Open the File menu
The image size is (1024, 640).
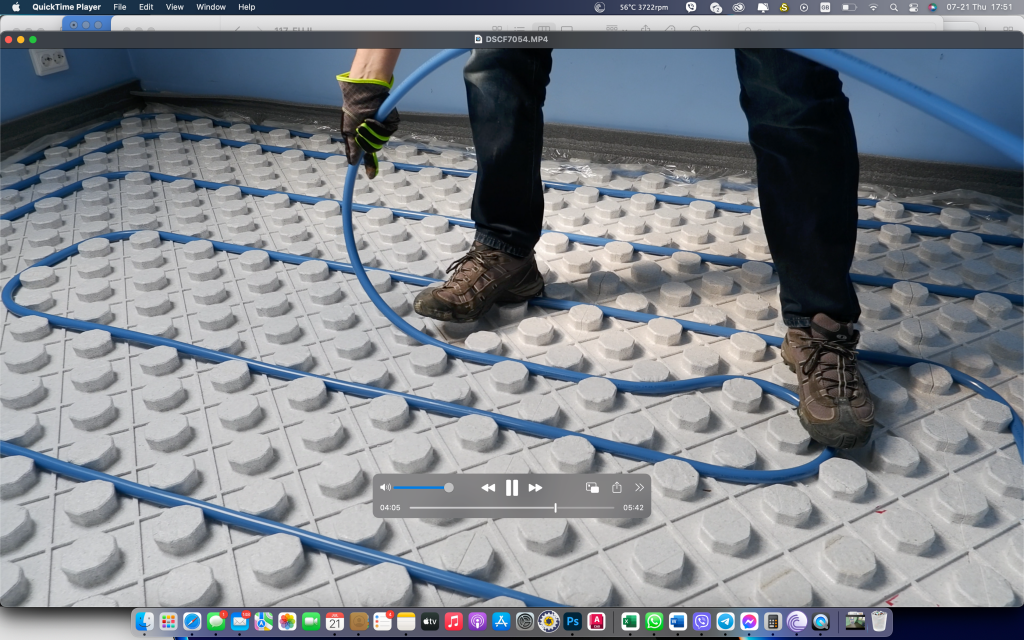pos(120,7)
